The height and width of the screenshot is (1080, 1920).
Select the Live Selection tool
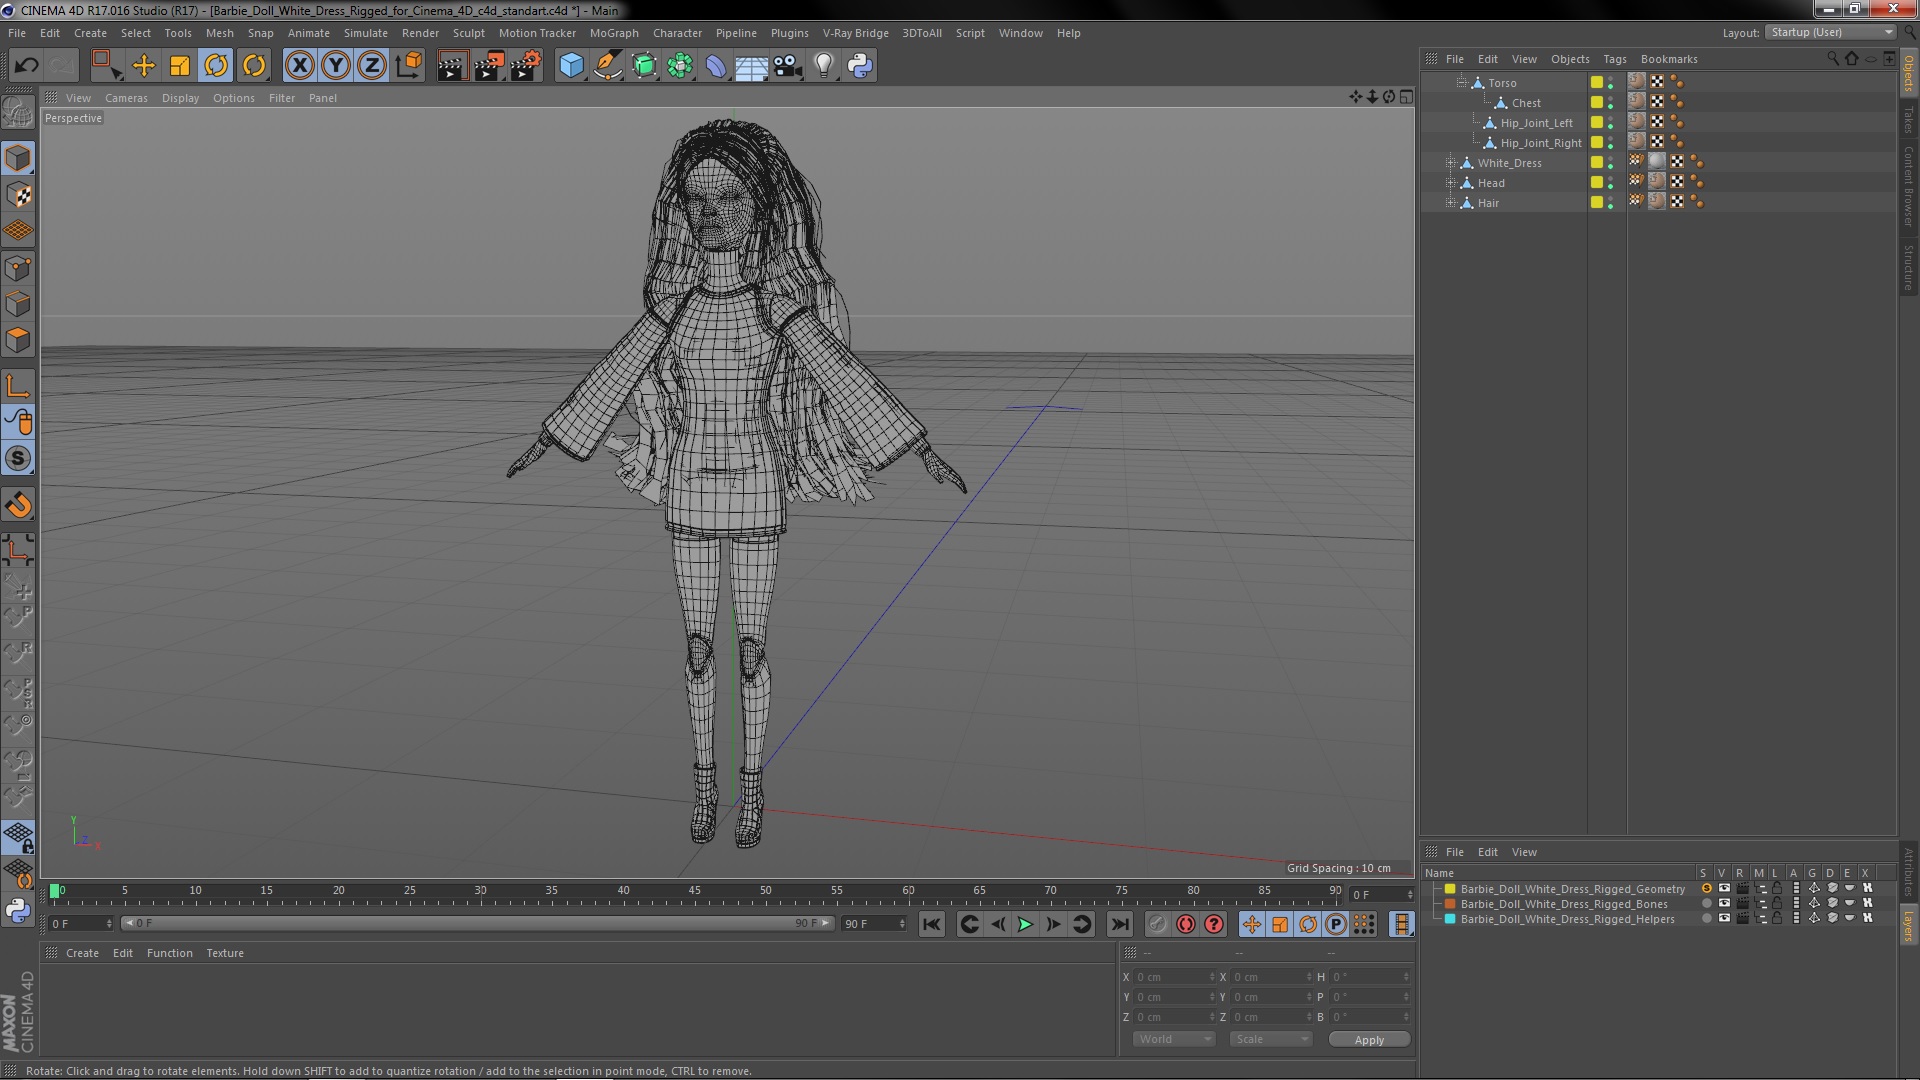[x=106, y=66]
